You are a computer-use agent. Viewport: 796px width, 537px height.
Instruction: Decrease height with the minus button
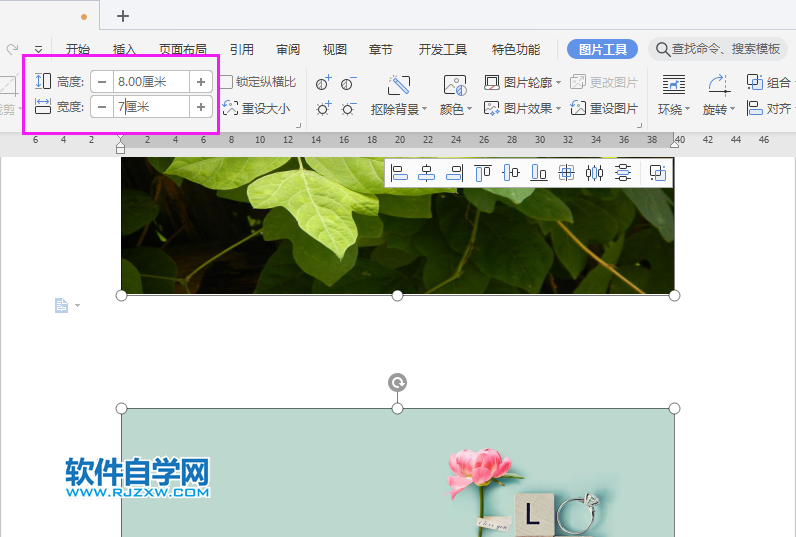[x=102, y=82]
